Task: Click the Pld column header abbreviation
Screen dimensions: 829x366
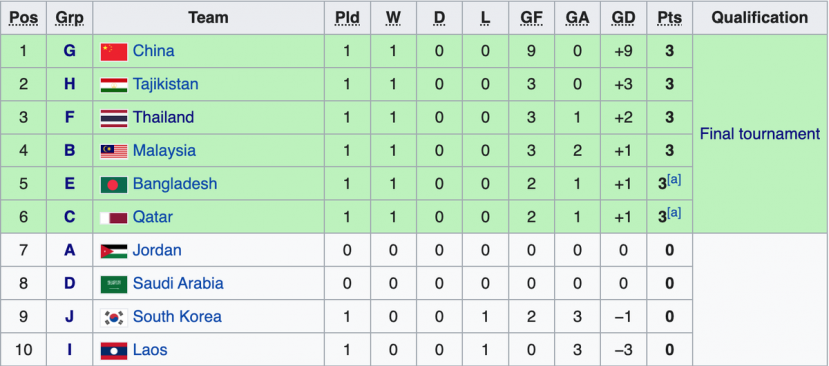Action: [347, 17]
